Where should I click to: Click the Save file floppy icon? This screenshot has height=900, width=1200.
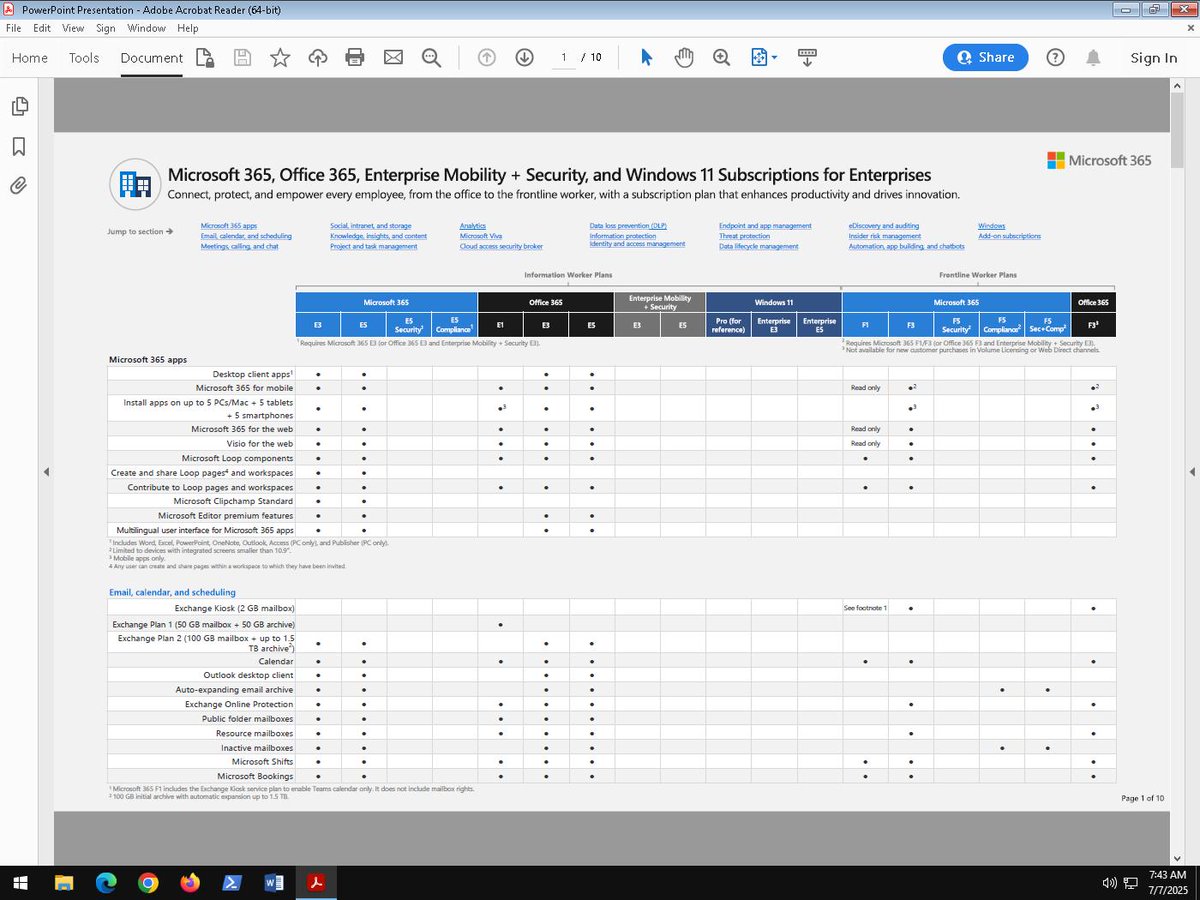click(242, 57)
